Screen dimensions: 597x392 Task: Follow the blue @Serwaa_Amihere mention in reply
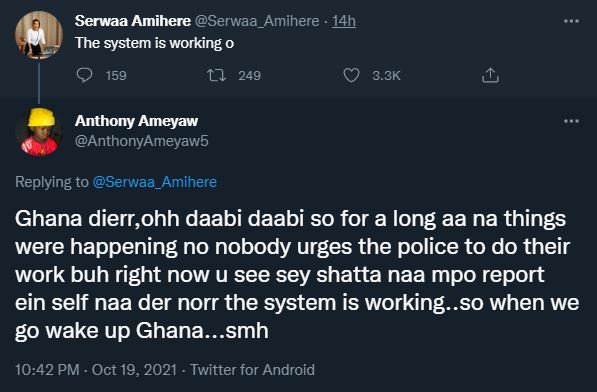(x=155, y=182)
